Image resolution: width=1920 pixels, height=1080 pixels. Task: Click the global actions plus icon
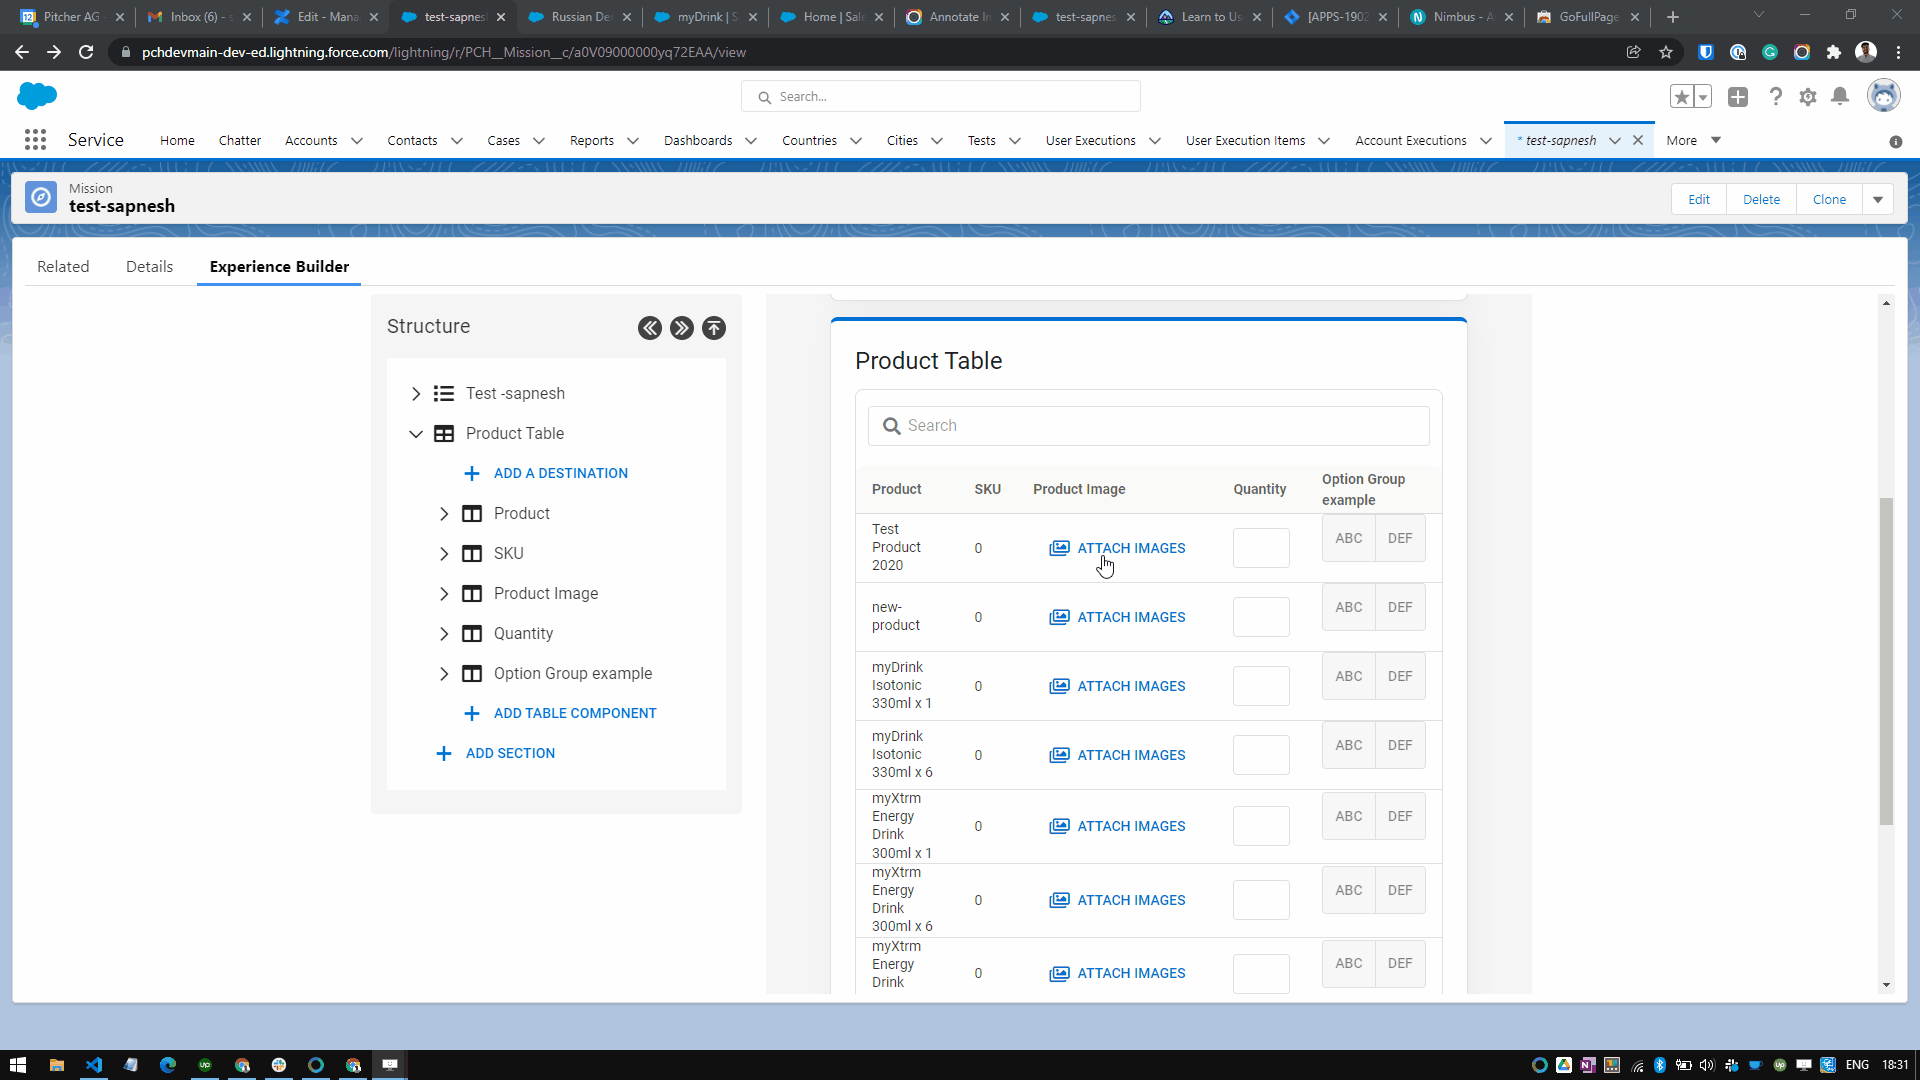pyautogui.click(x=1738, y=97)
